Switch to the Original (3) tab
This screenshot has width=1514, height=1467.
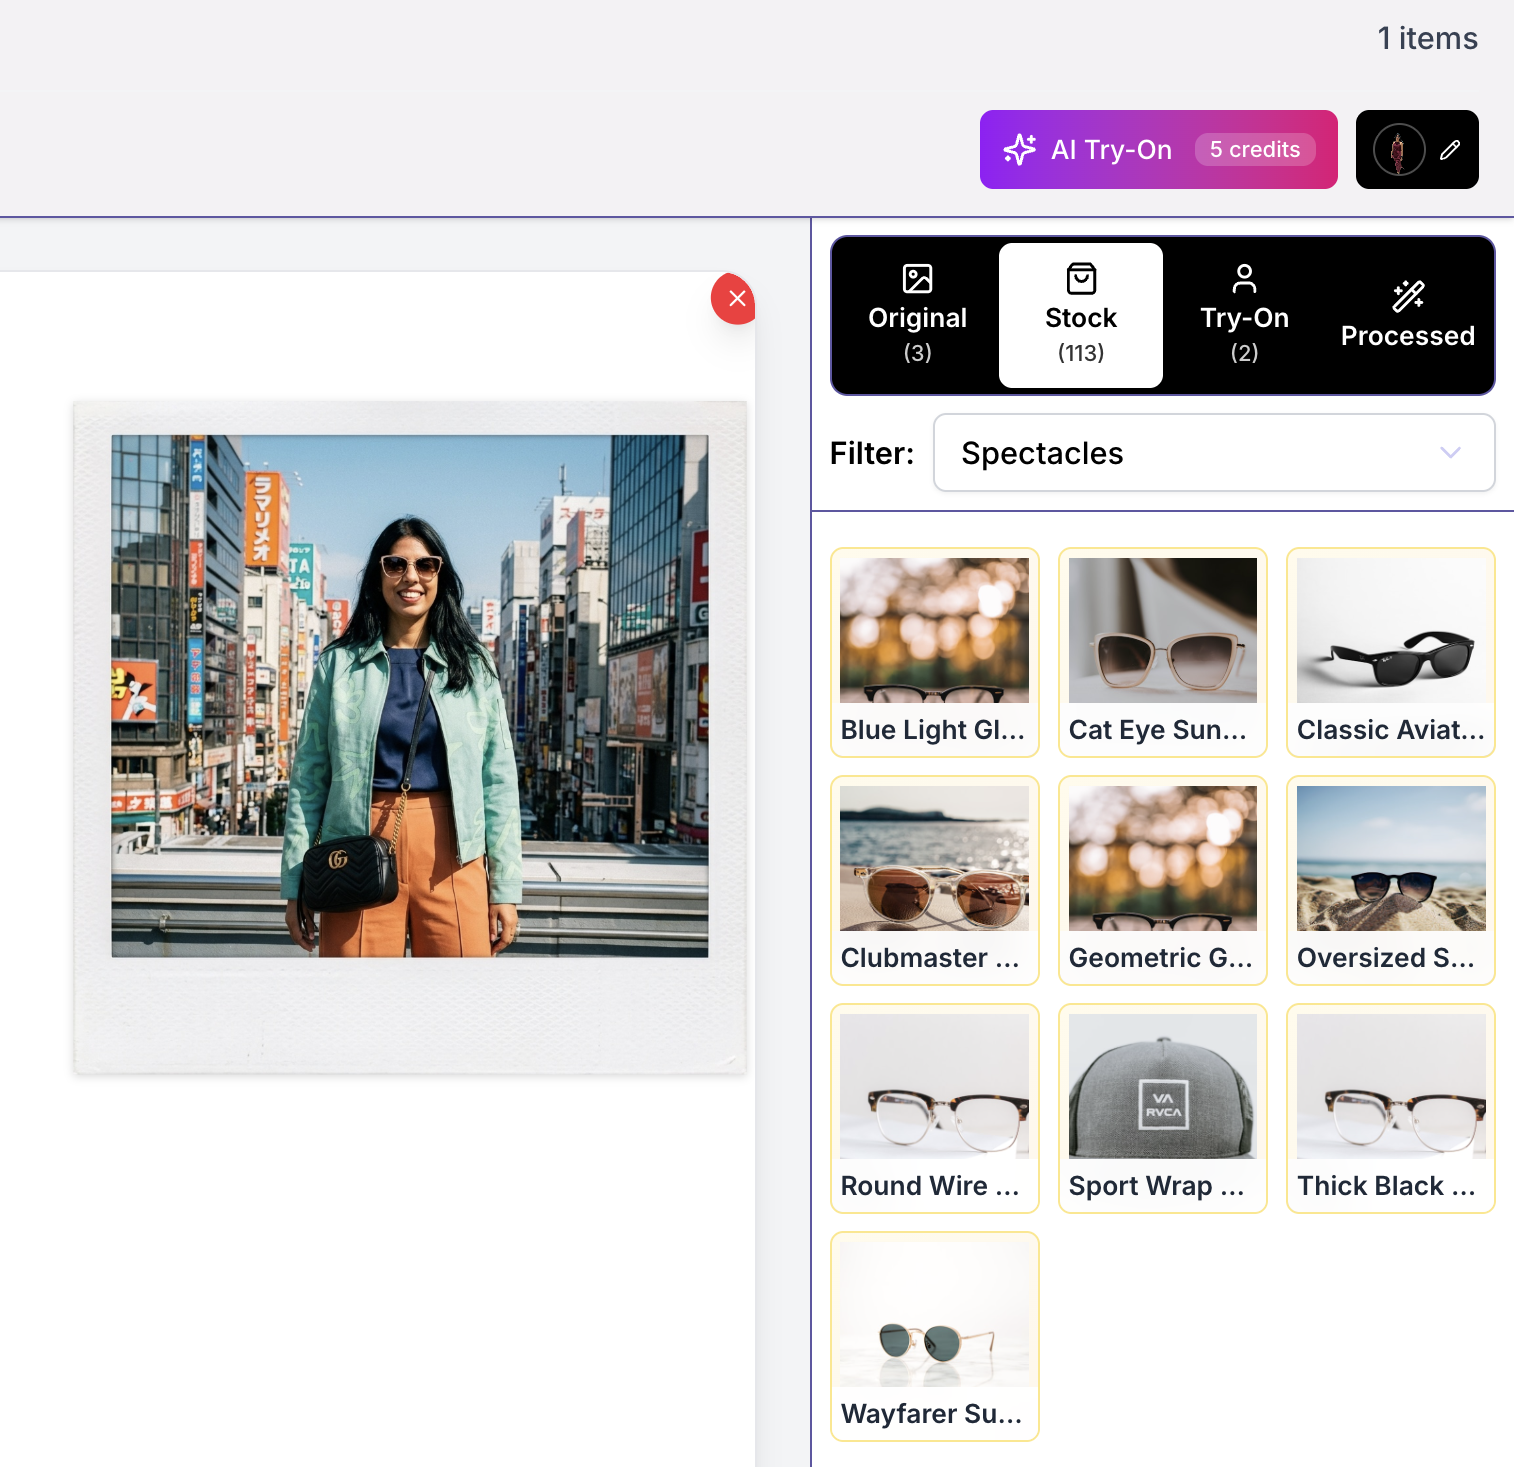coord(916,315)
